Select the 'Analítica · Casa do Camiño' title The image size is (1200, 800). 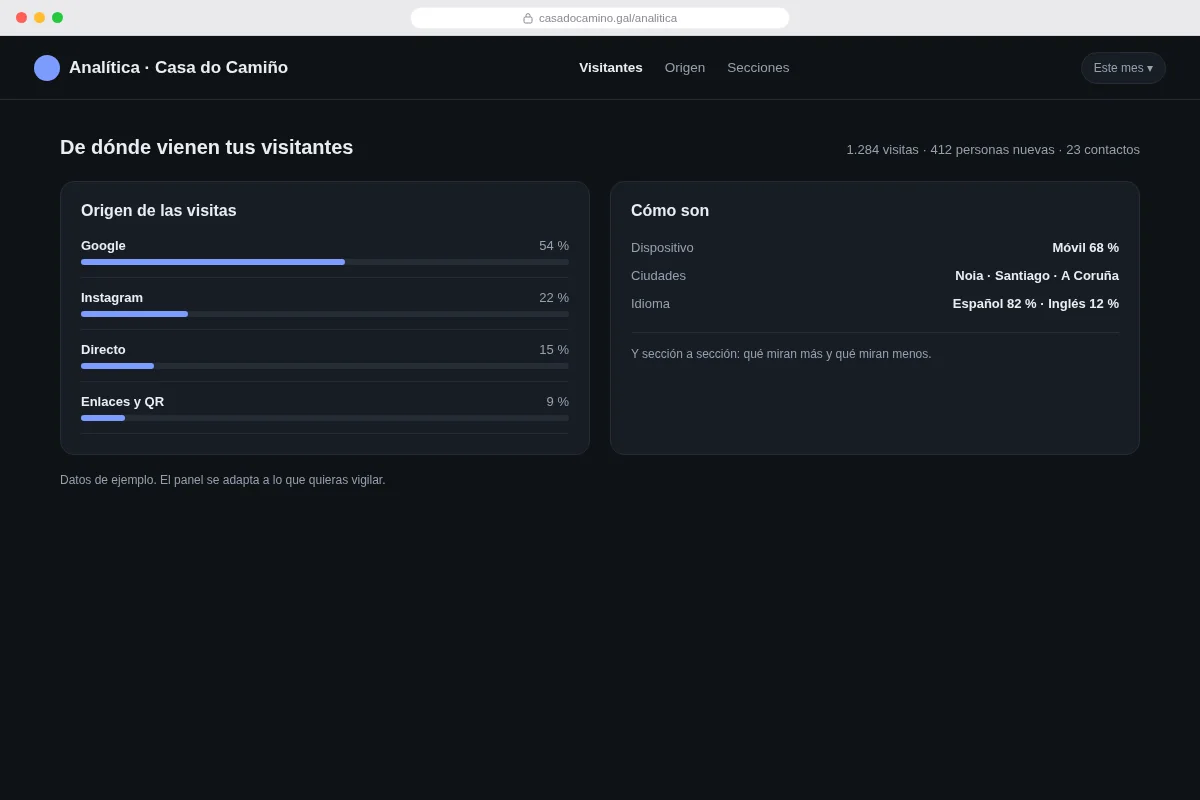[x=178, y=68]
